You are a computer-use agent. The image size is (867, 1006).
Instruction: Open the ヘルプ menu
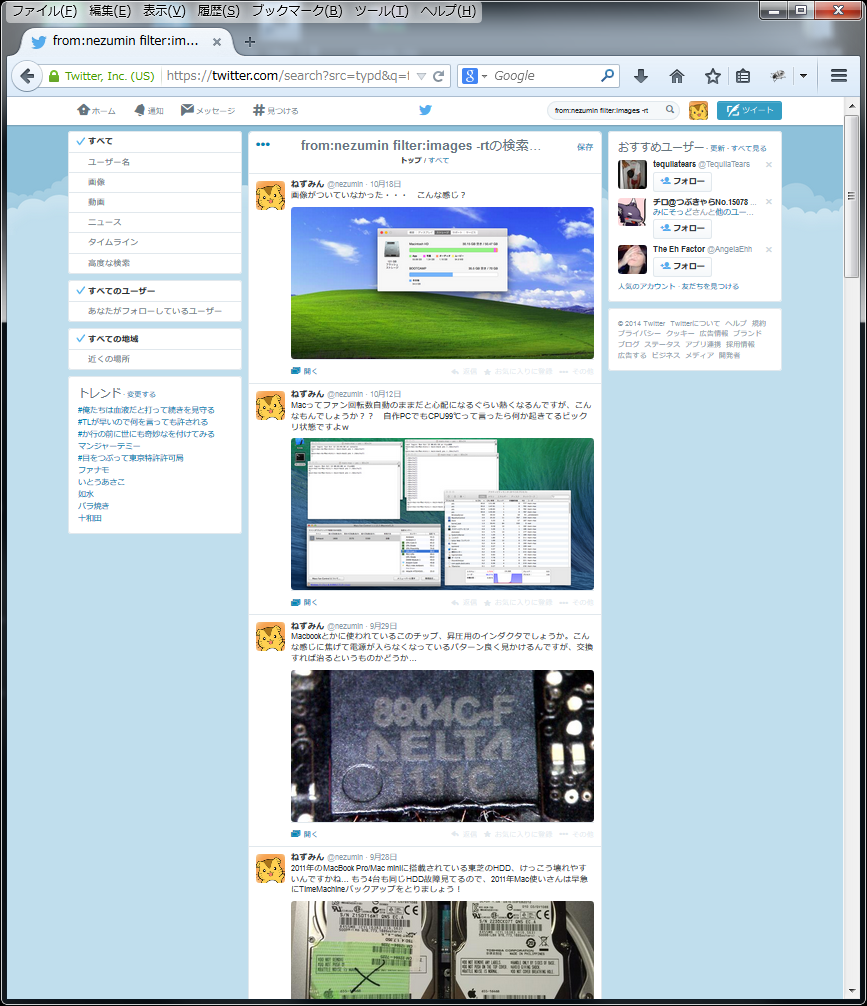(x=449, y=11)
